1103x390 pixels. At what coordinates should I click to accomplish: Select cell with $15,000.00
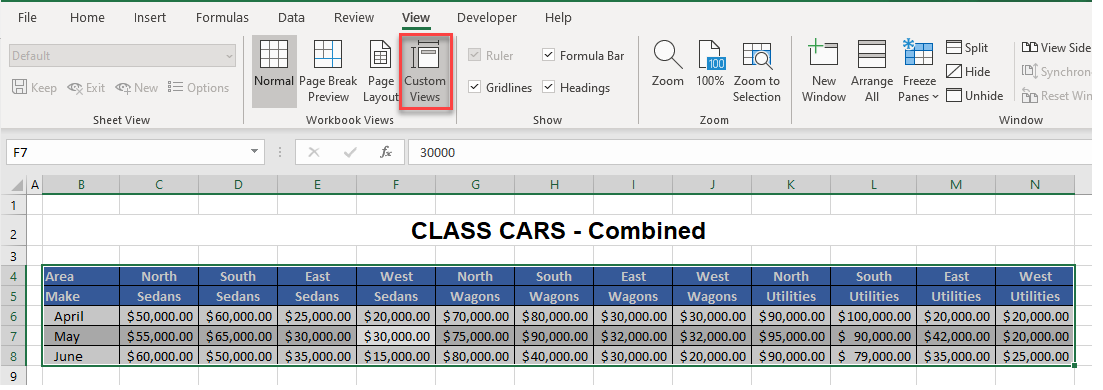click(x=396, y=356)
